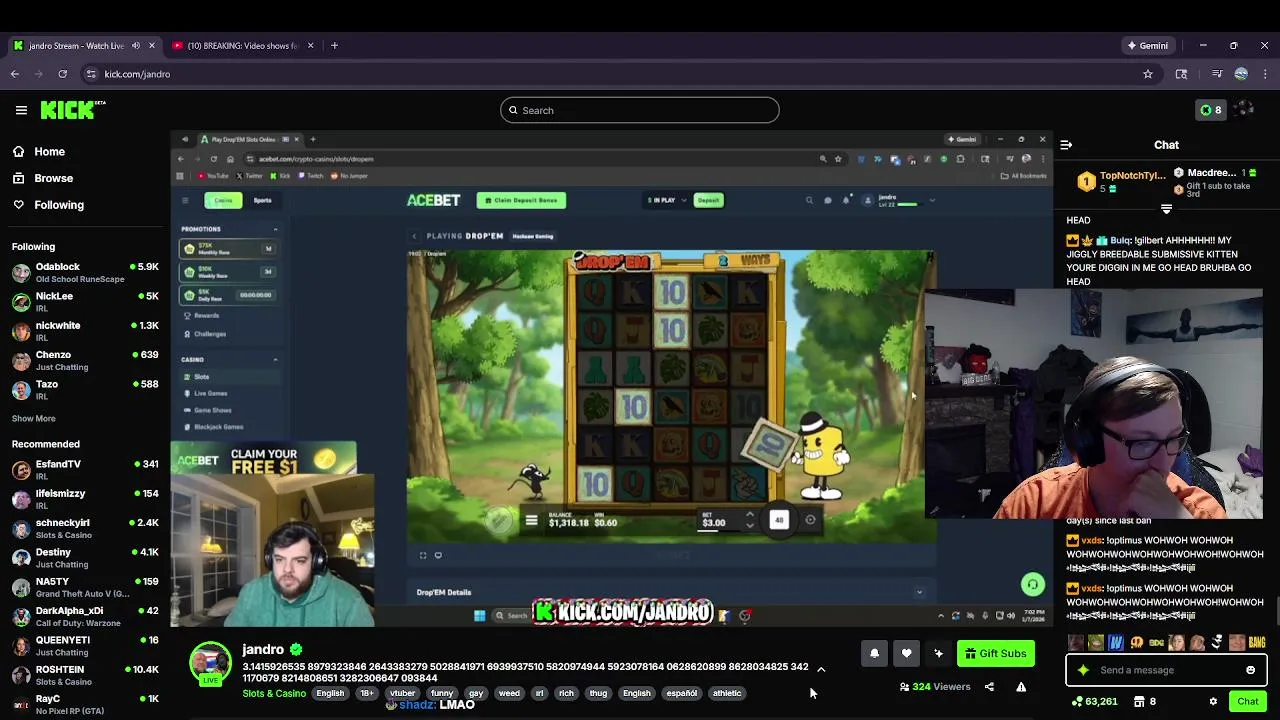
Task: Open RayC recommended channel
Action: pos(85,704)
